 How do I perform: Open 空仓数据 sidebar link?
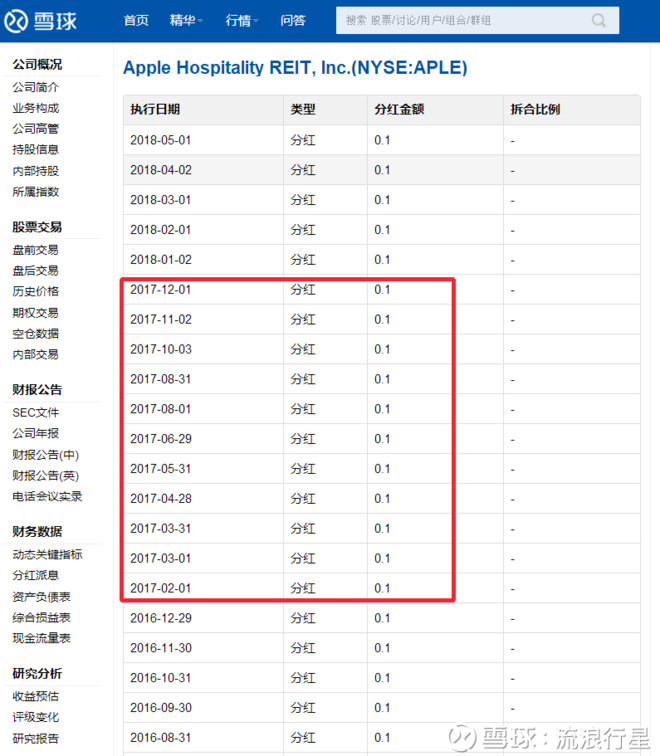click(x=36, y=333)
